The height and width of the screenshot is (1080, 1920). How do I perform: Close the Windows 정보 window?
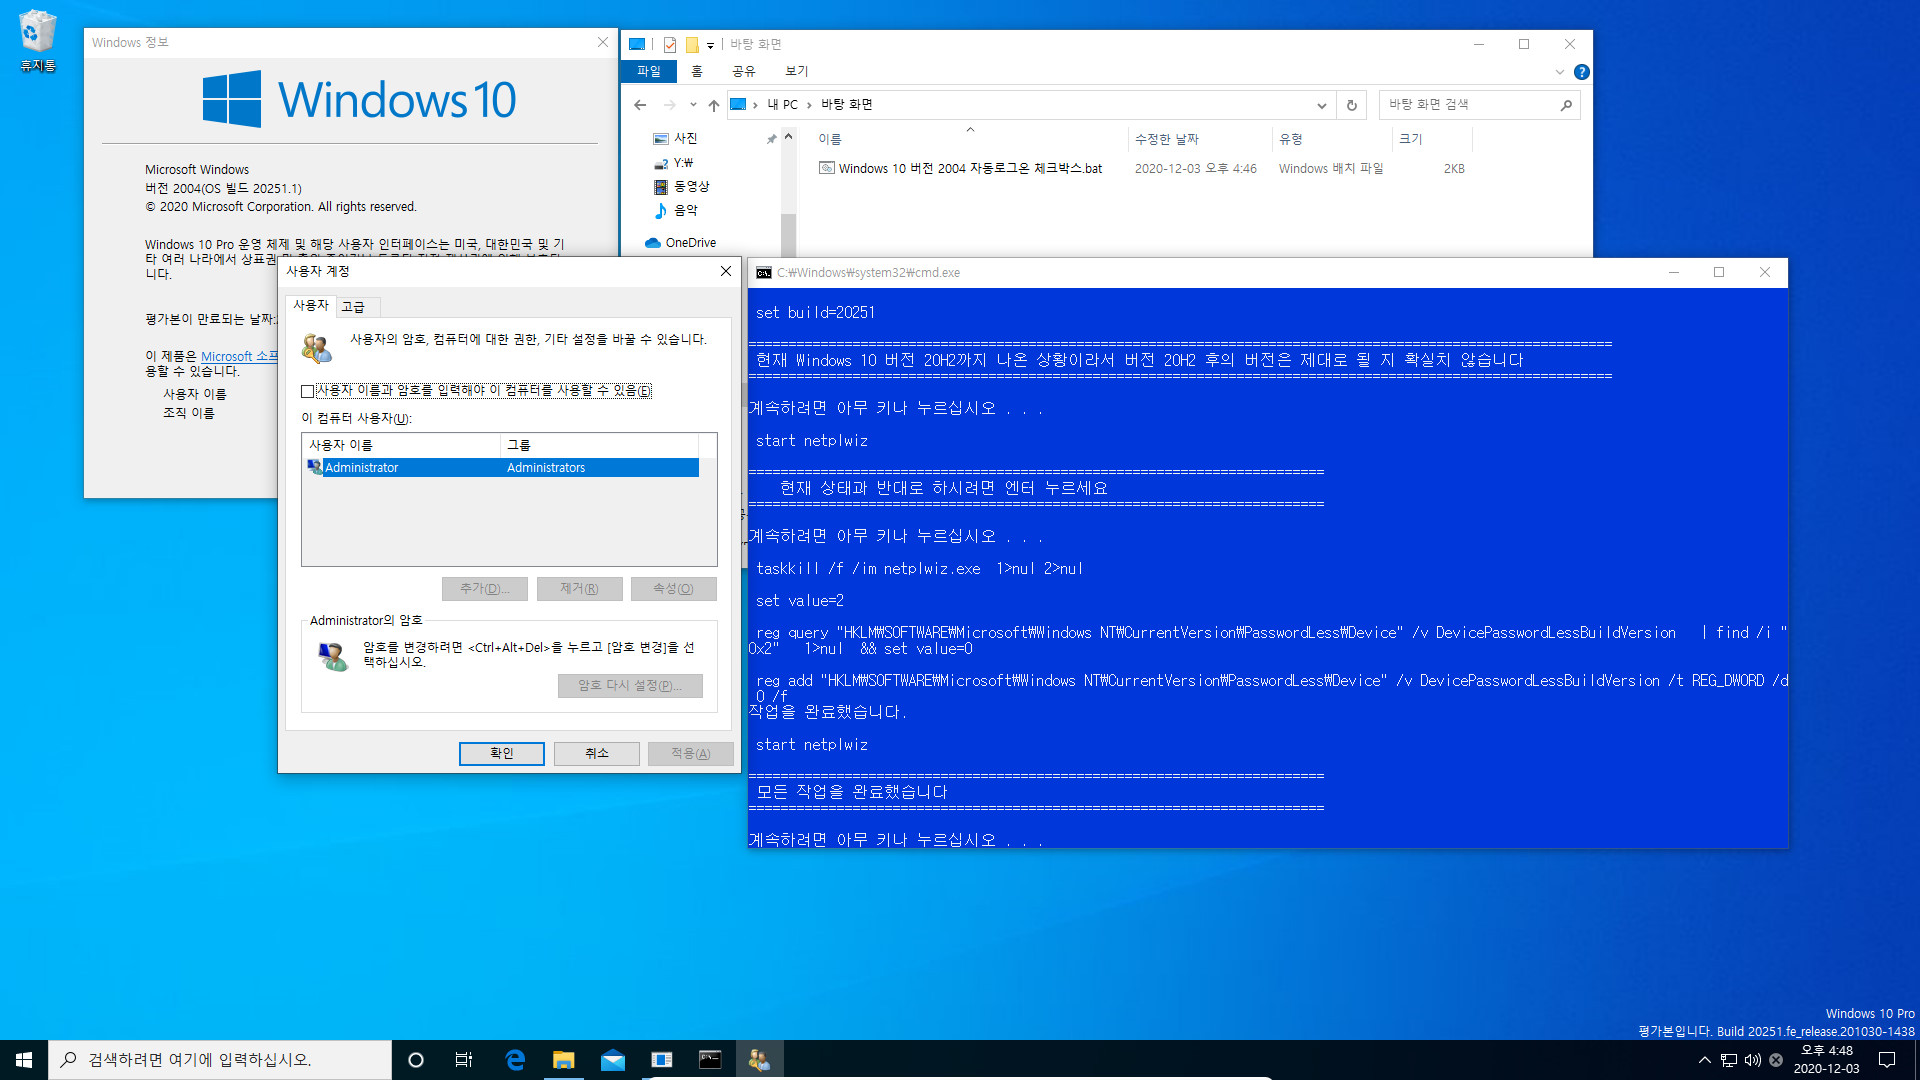(x=603, y=43)
